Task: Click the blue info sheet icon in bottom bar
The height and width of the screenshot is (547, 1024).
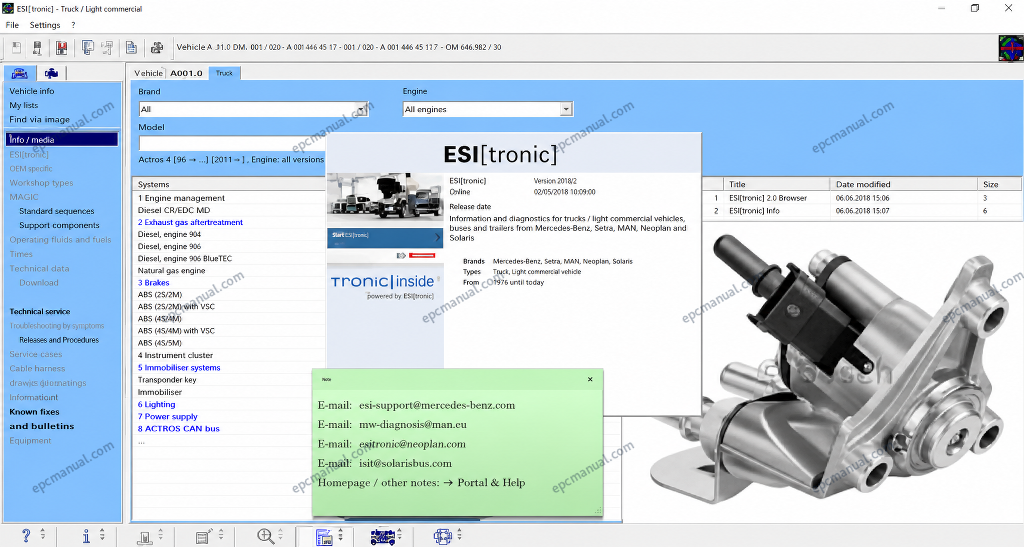Action: 324,537
